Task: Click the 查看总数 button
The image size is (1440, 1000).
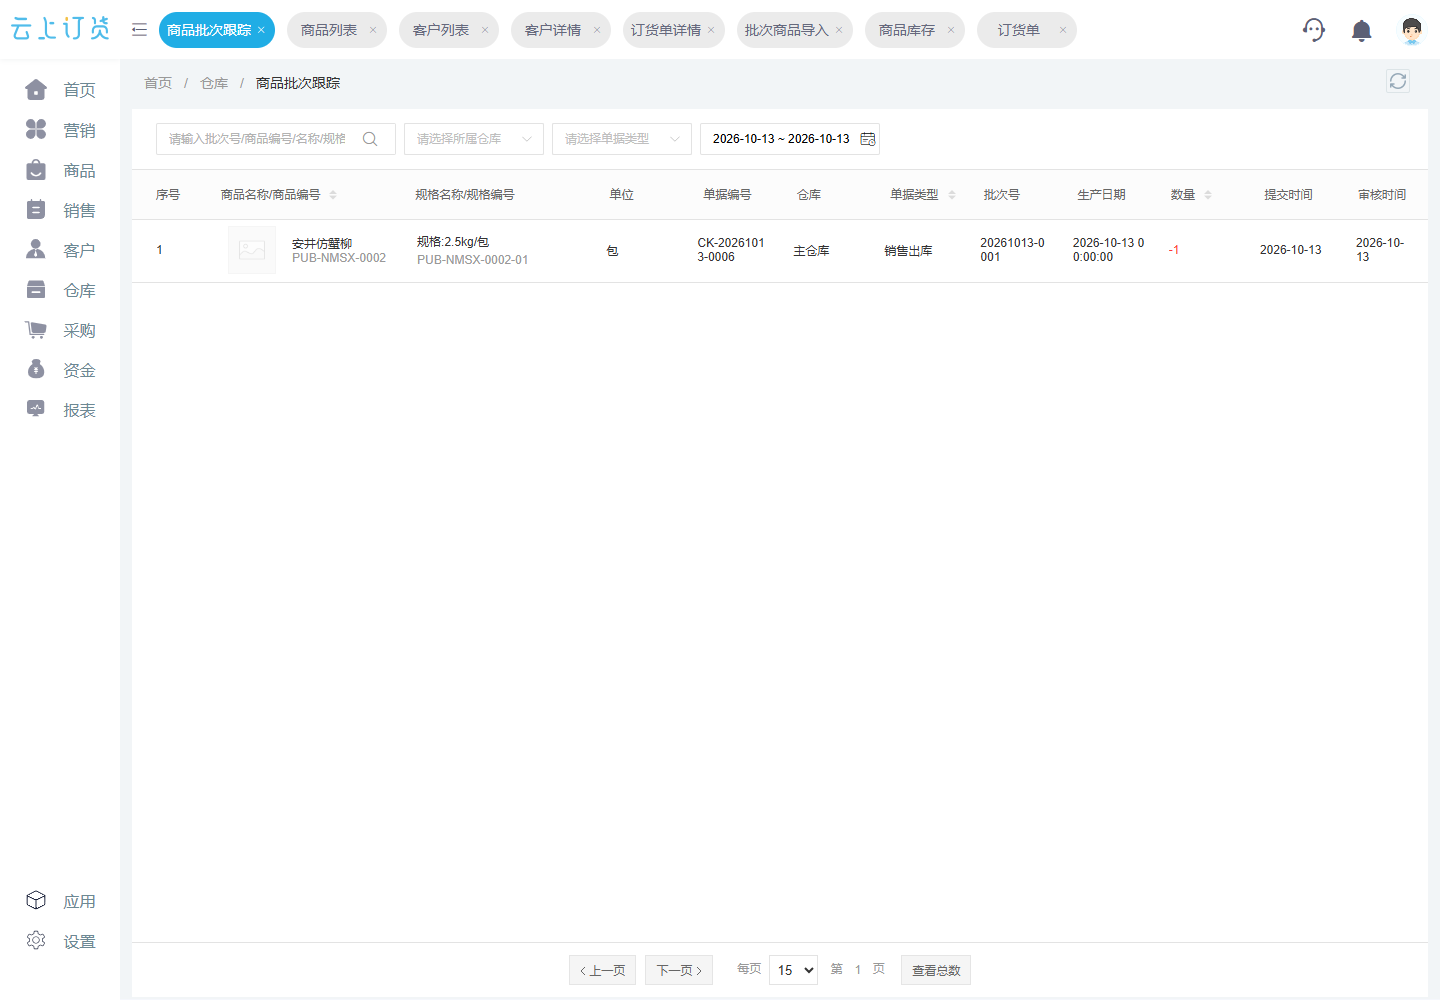Action: point(936,970)
